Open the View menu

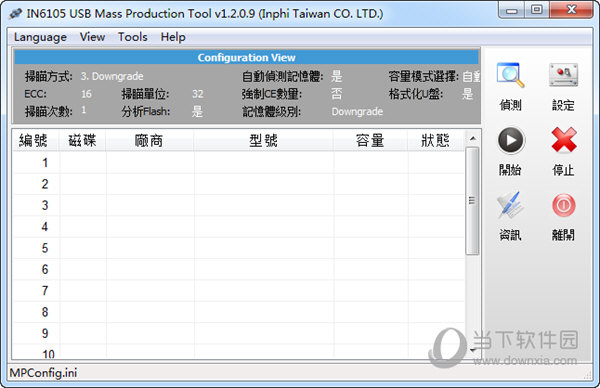pos(92,37)
